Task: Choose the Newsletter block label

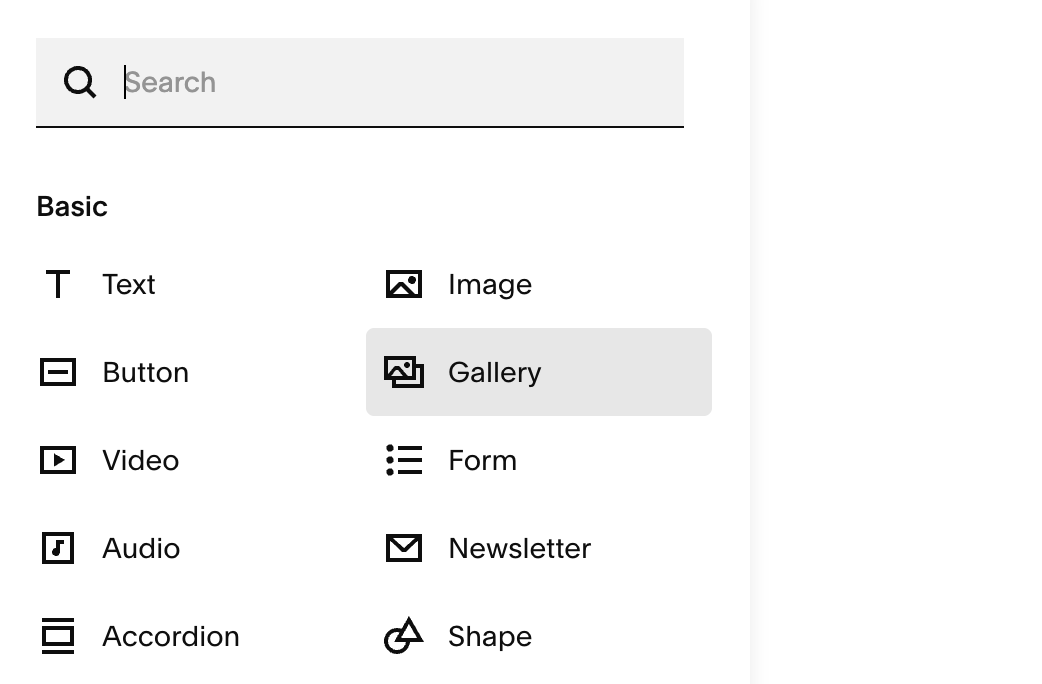Action: click(x=520, y=548)
